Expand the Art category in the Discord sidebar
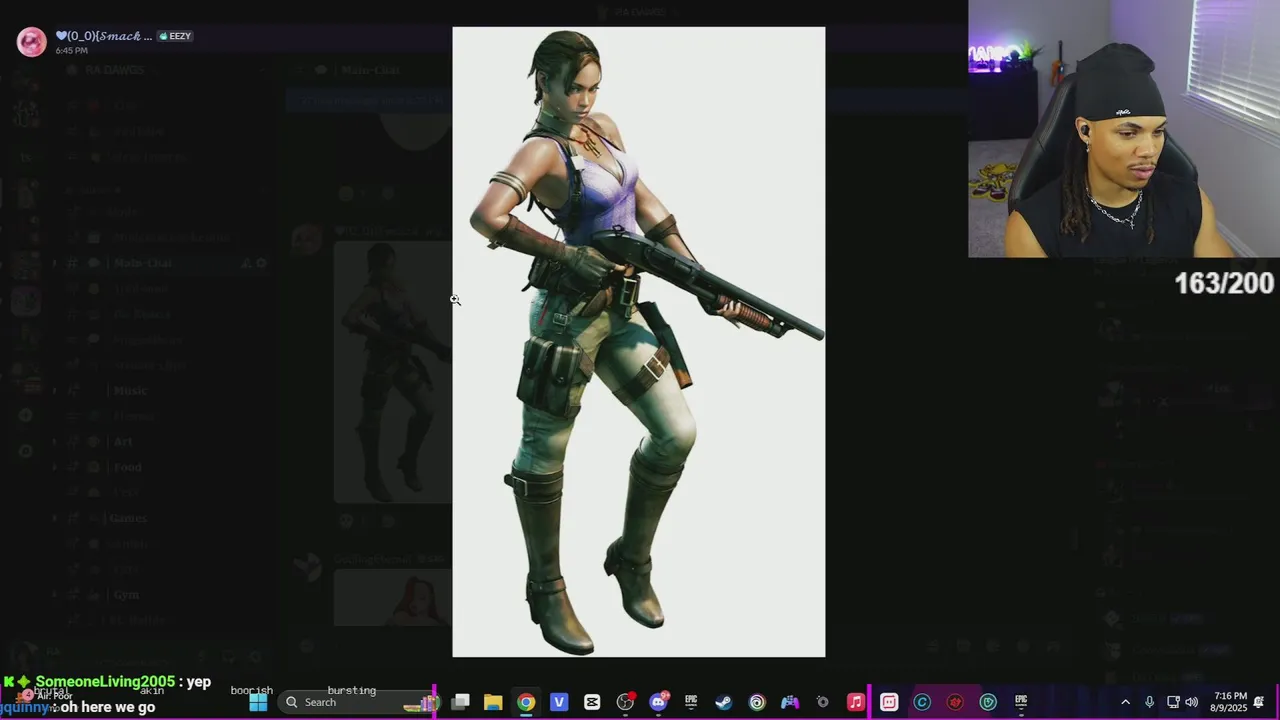This screenshot has width=1280, height=720. click(123, 442)
